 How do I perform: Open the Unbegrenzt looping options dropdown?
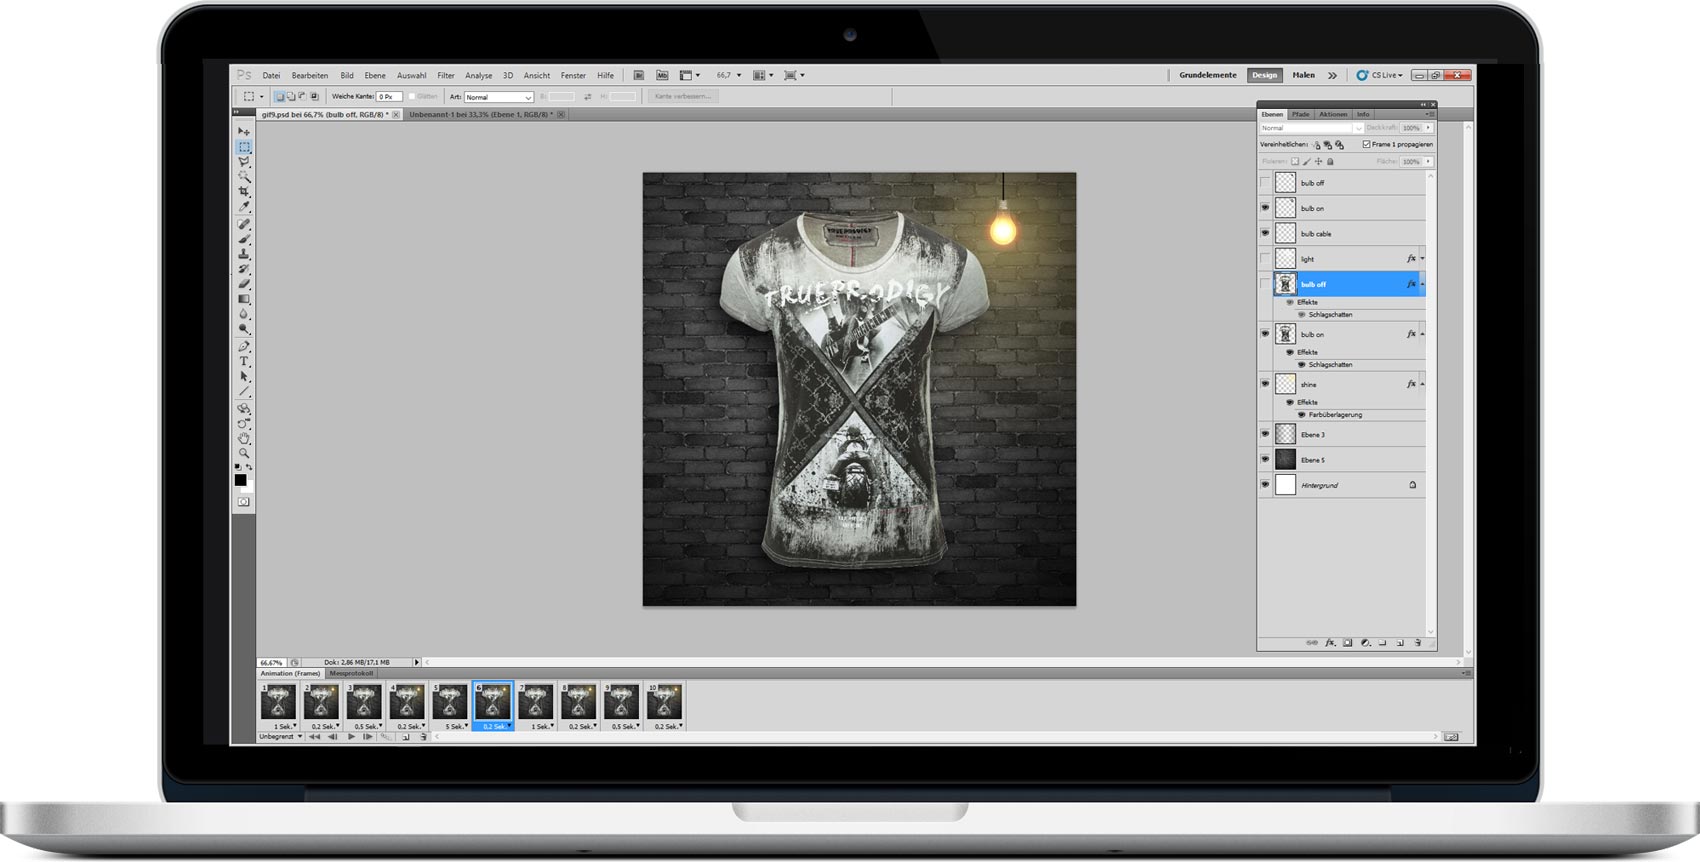pyautogui.click(x=280, y=737)
